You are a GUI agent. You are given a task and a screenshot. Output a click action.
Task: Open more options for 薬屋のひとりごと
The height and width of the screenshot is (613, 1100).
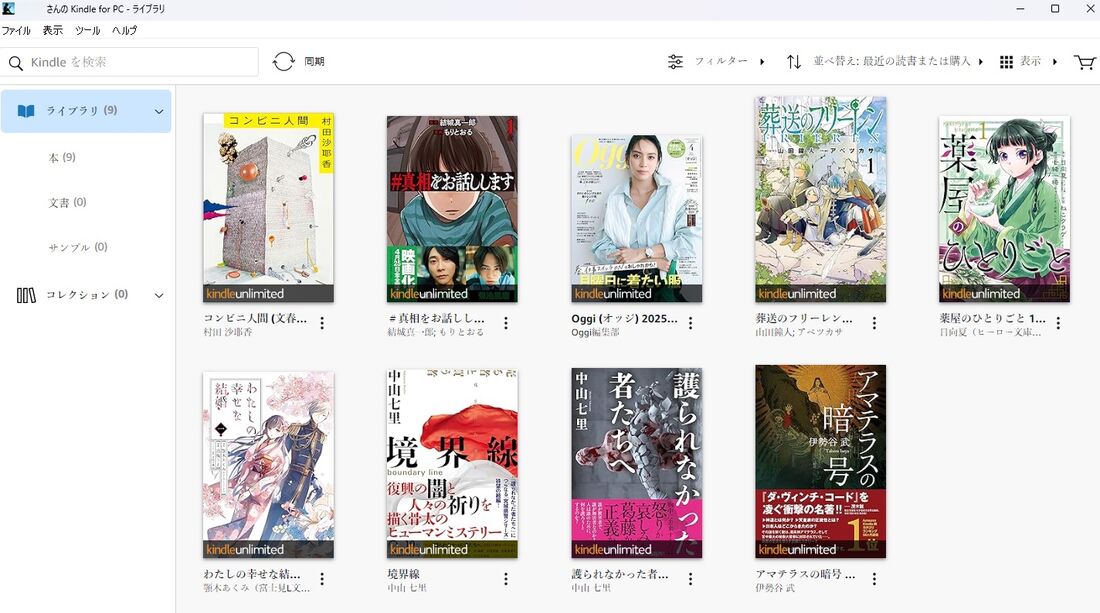1058,323
